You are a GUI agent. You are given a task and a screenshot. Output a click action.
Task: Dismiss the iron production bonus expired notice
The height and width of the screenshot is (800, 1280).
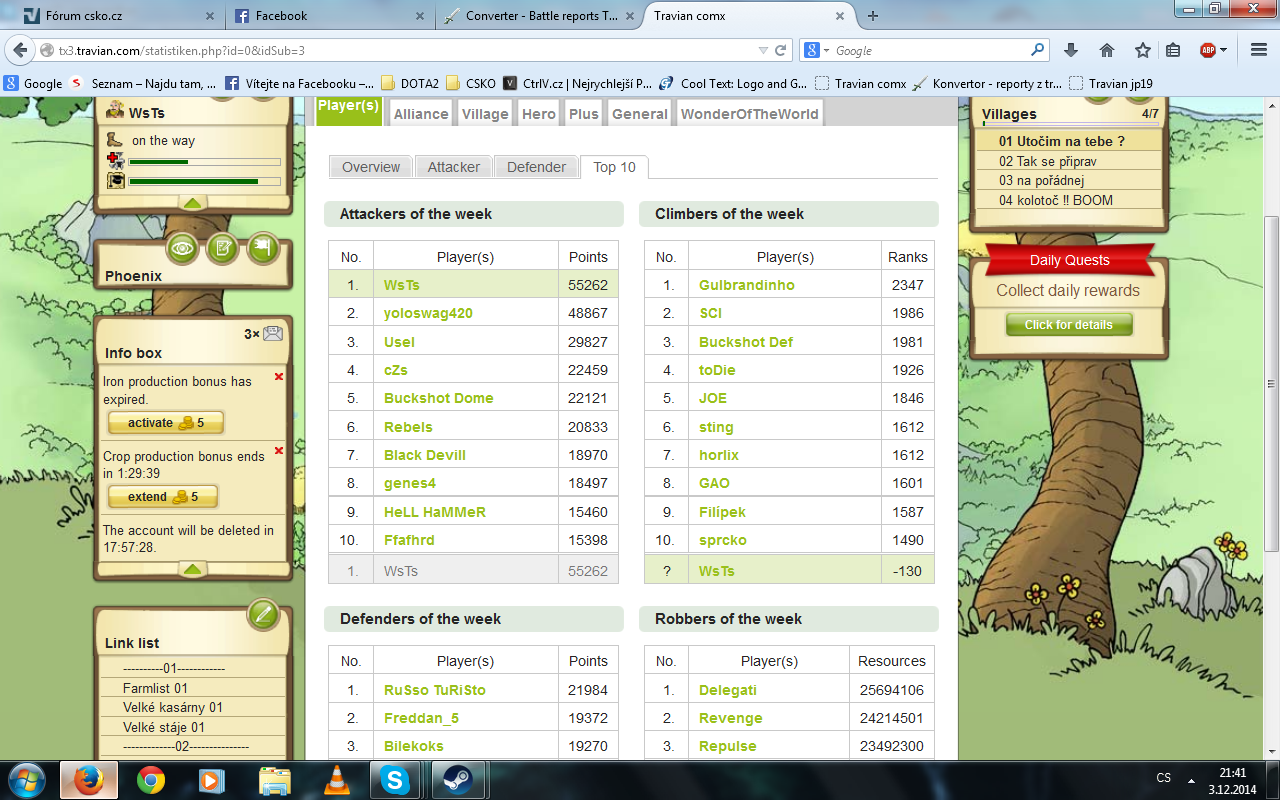point(279,377)
